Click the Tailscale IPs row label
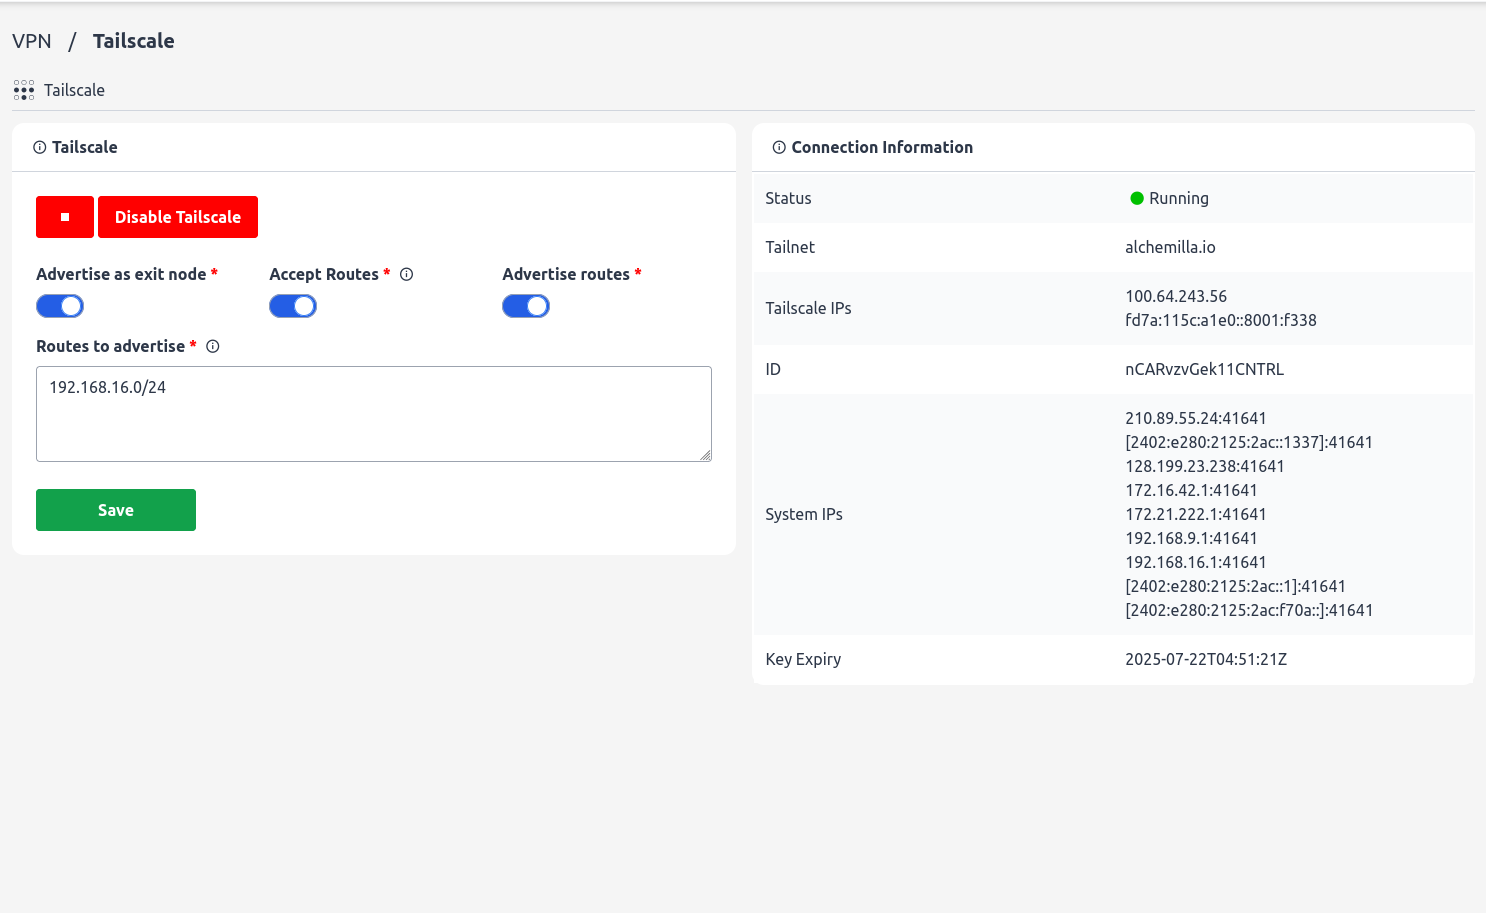The height and width of the screenshot is (913, 1486). tap(808, 308)
